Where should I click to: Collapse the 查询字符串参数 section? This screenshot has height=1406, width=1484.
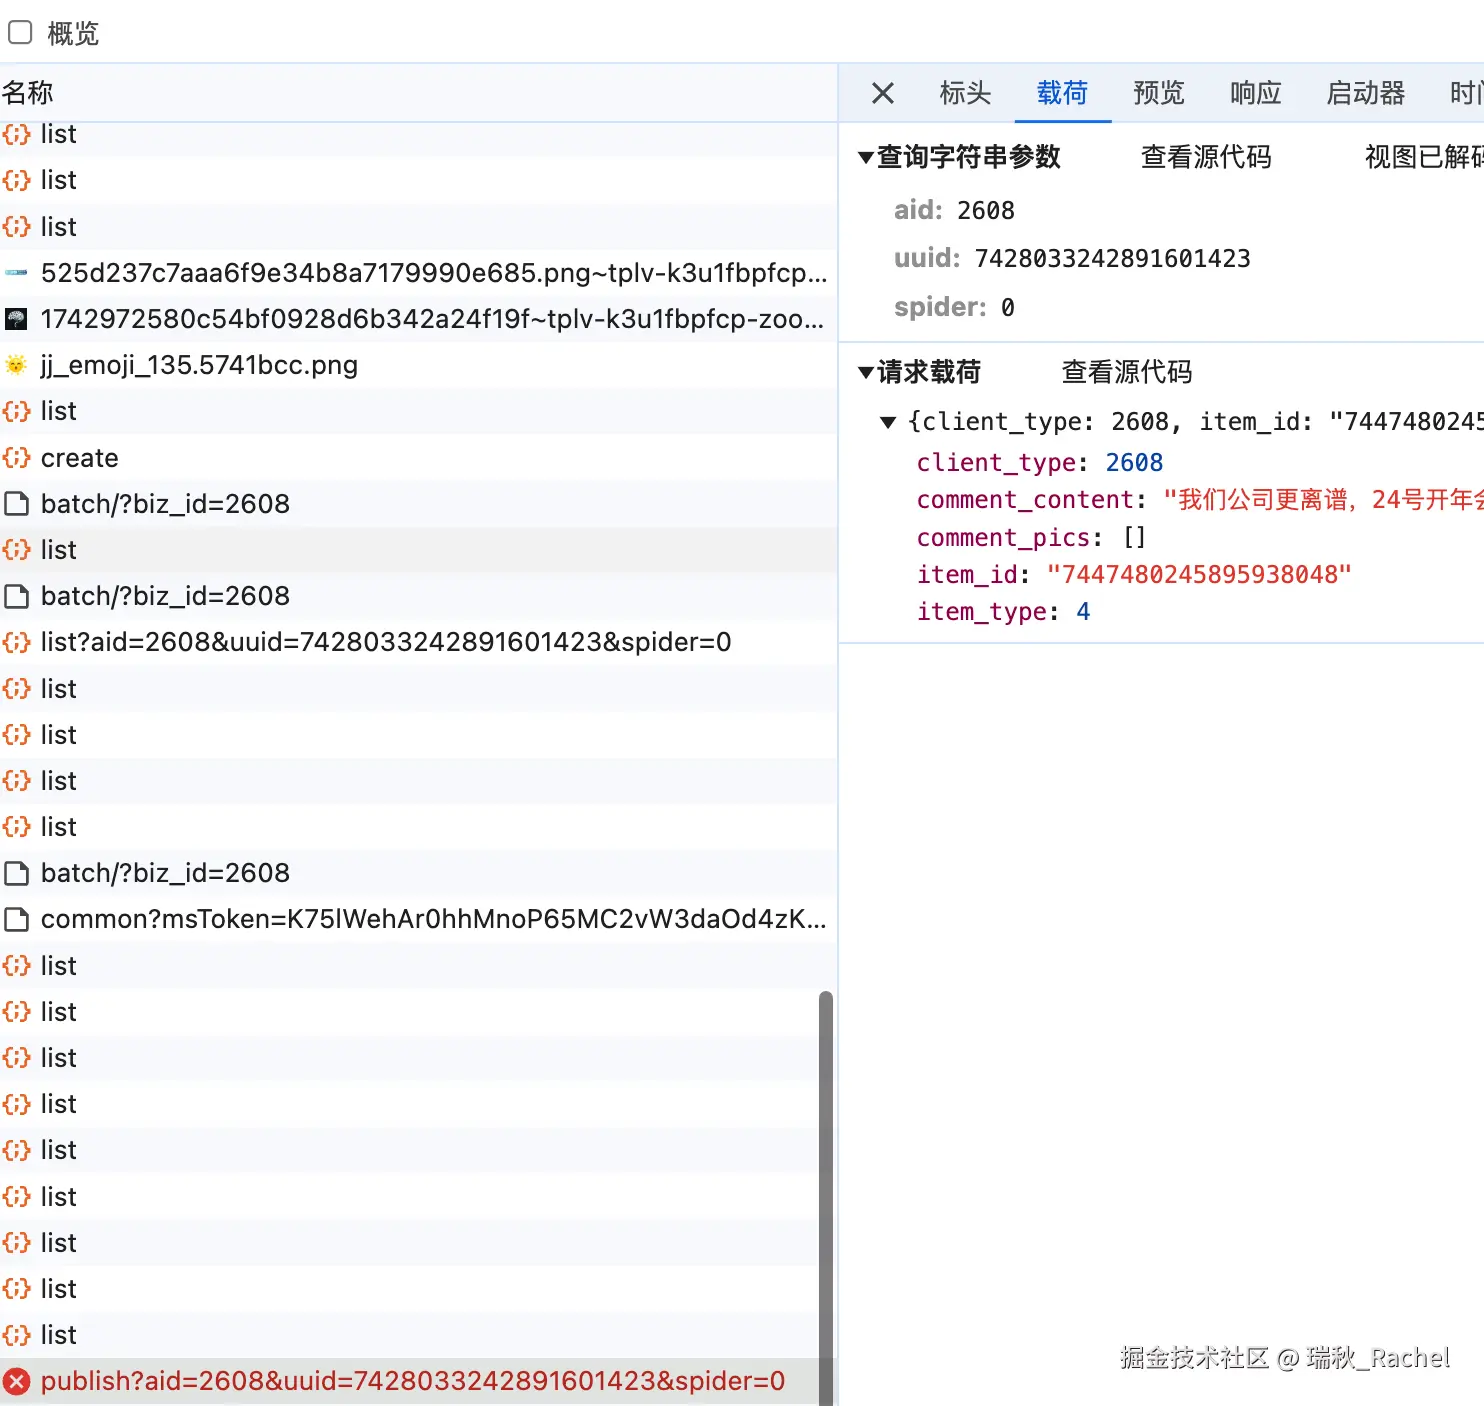point(866,158)
